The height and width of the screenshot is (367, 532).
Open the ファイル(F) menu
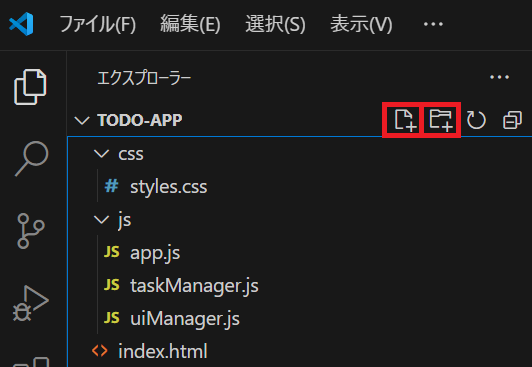(x=98, y=24)
